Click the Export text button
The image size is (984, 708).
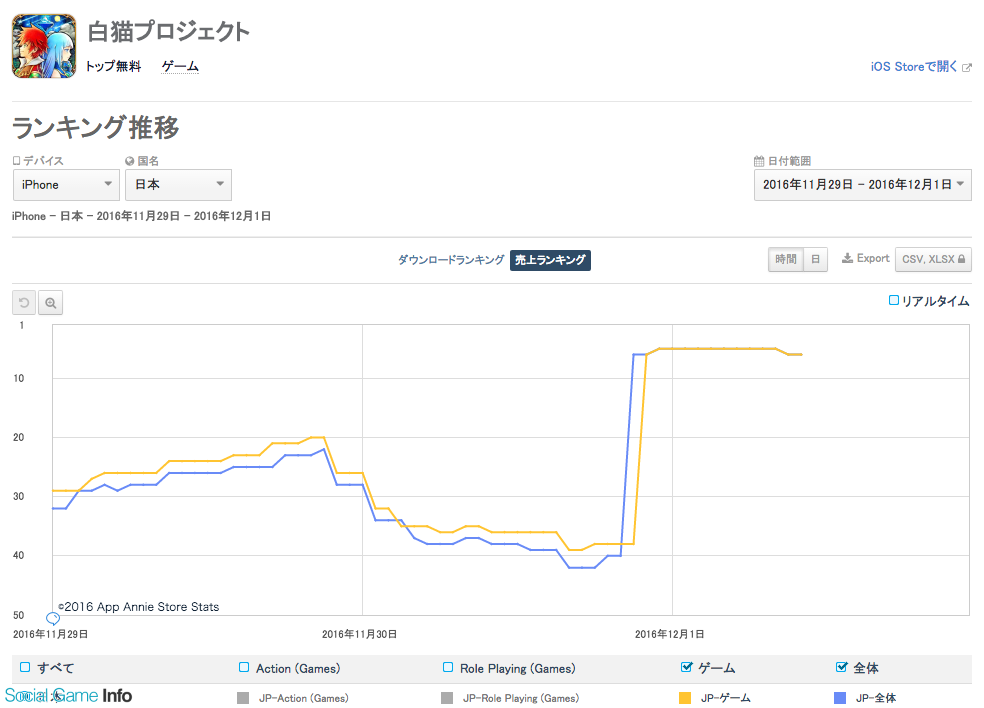[x=873, y=259]
